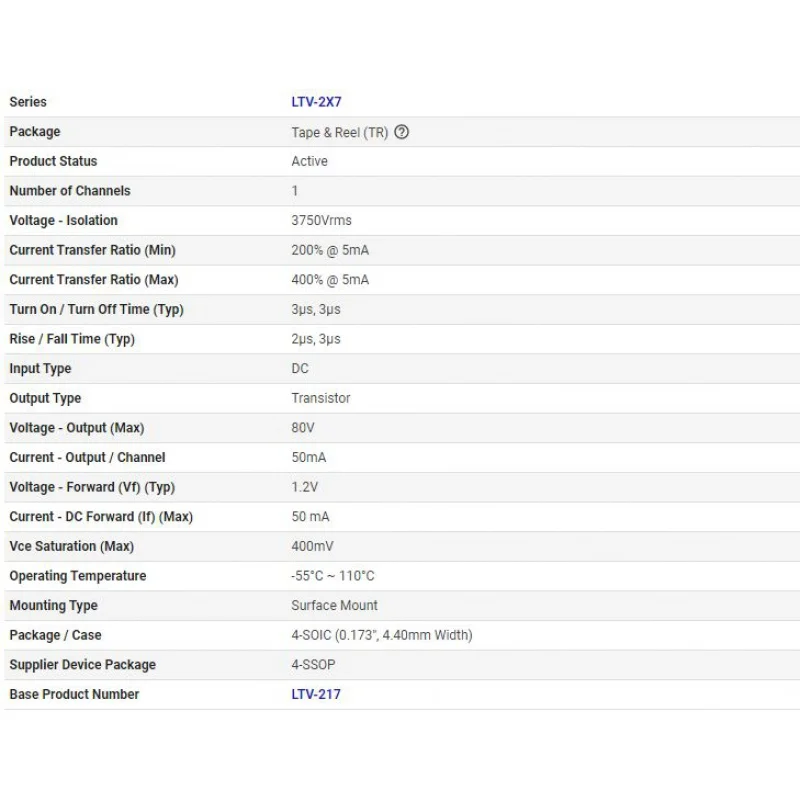Select the '4-SSOP' supplier package value

[x=313, y=664]
